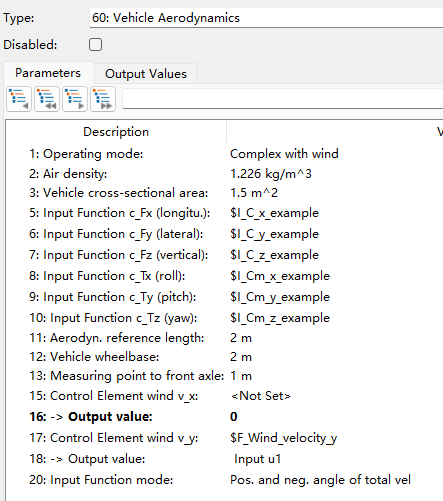Click $F_Wind_velocity_y control element value
The image size is (443, 501).
[283, 438]
